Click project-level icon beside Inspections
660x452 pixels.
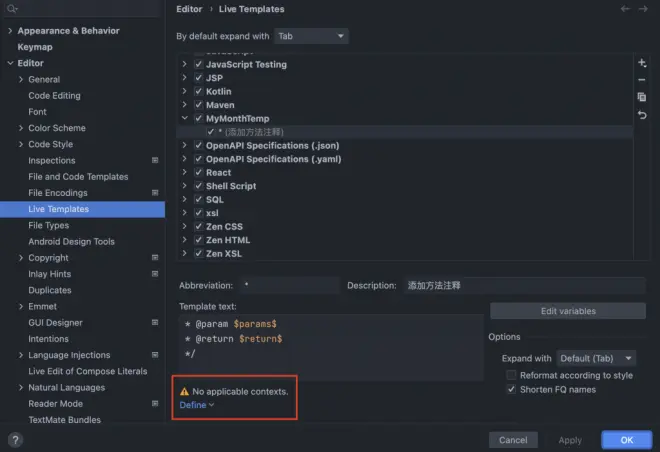[x=155, y=160]
